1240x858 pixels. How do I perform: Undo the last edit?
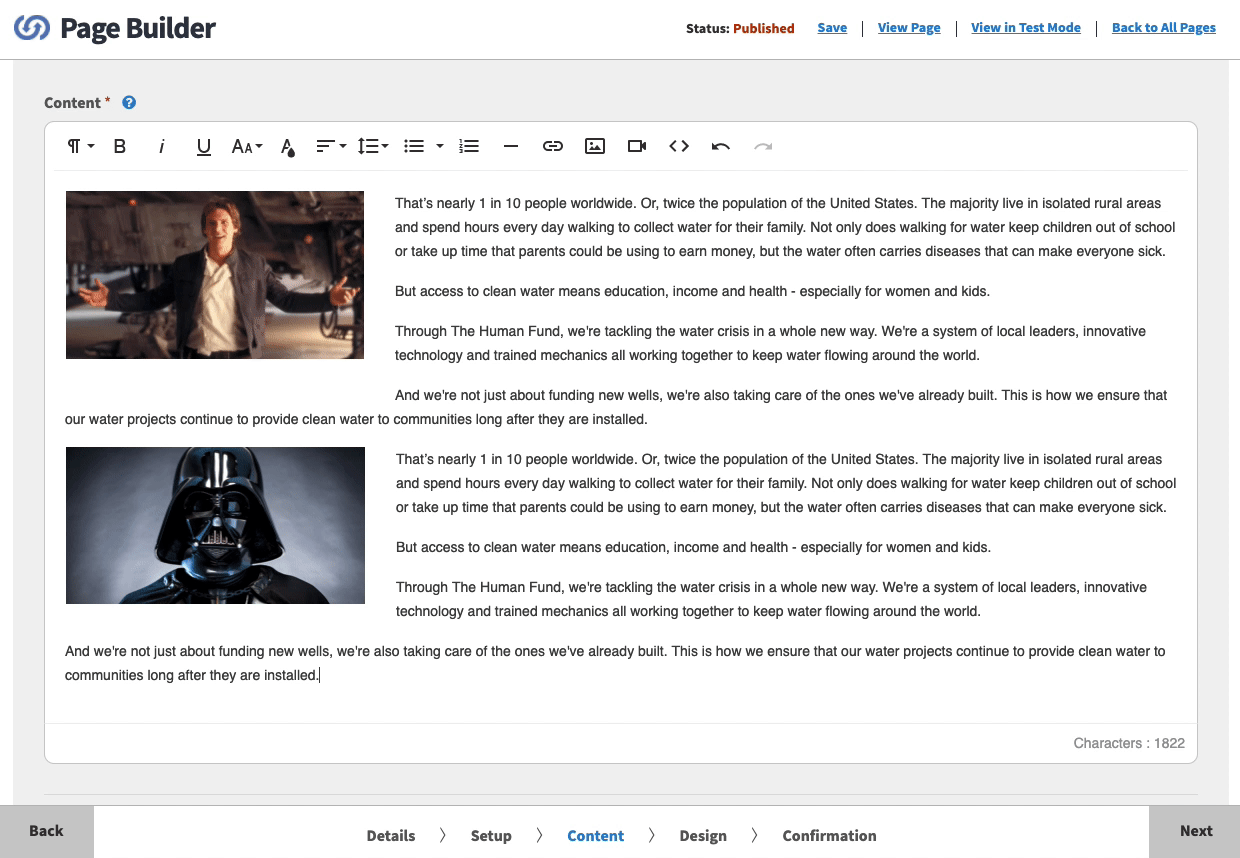(x=721, y=146)
